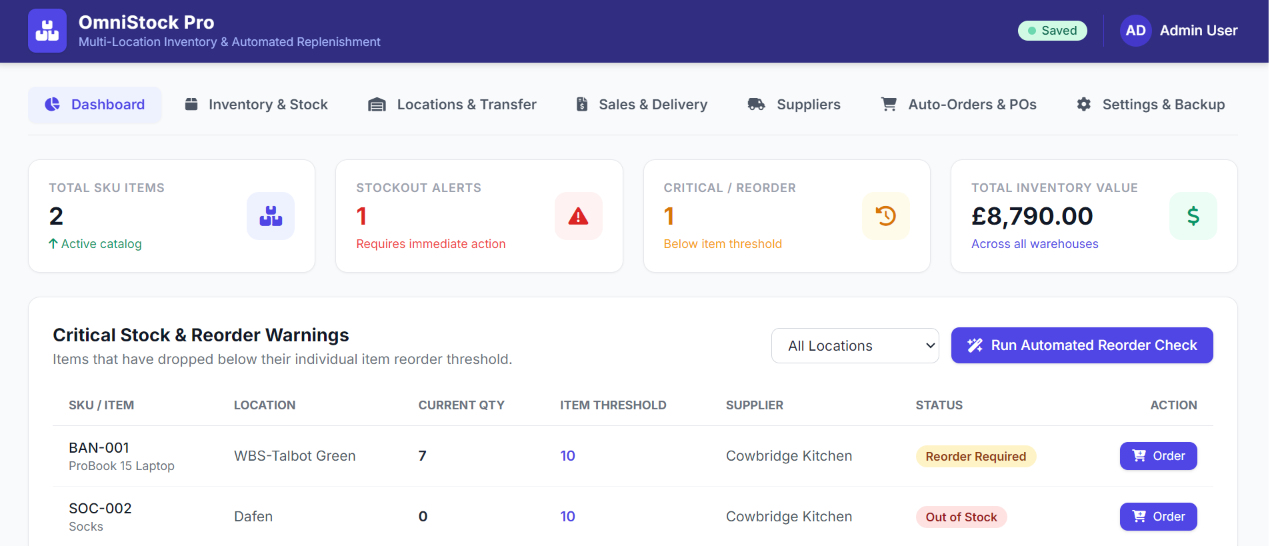
Task: Open the Auto-Orders & POs tab
Action: pyautogui.click(x=959, y=104)
